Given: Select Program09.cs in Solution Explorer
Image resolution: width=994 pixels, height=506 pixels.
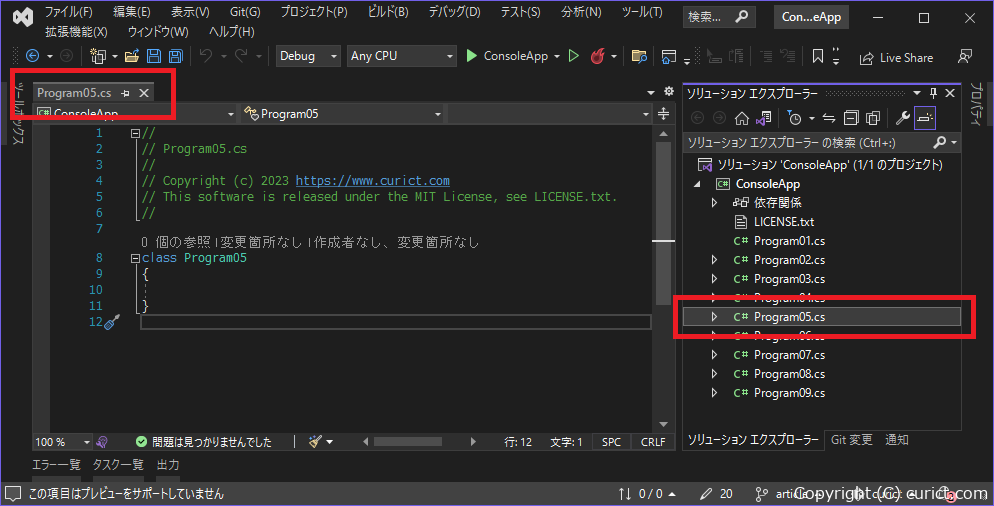Looking at the screenshot, I should 789,393.
